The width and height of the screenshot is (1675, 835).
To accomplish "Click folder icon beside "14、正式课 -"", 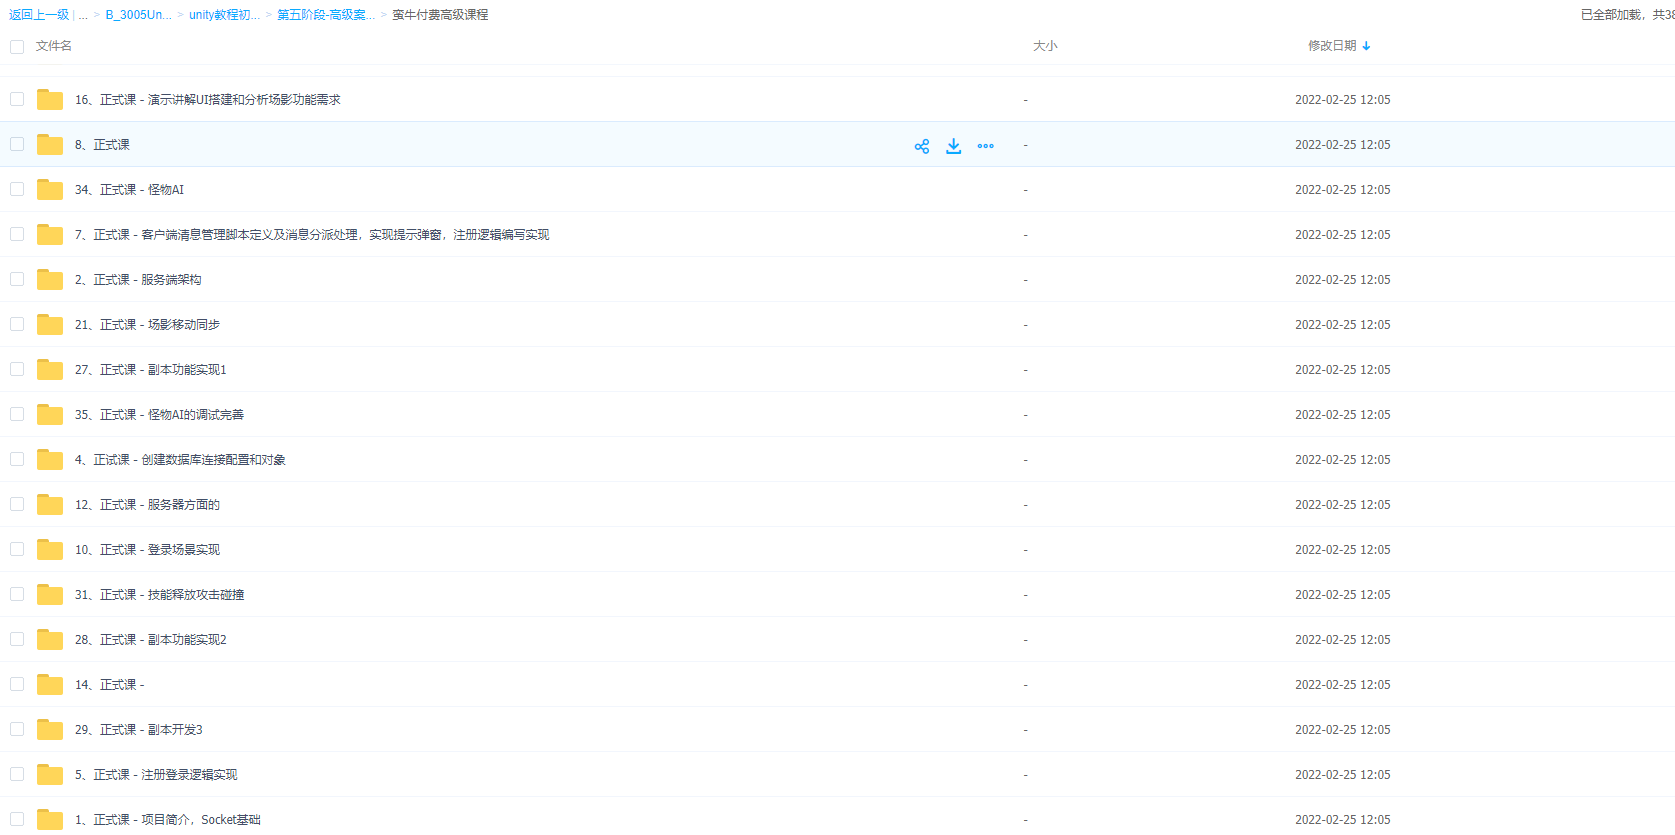I will (x=50, y=684).
